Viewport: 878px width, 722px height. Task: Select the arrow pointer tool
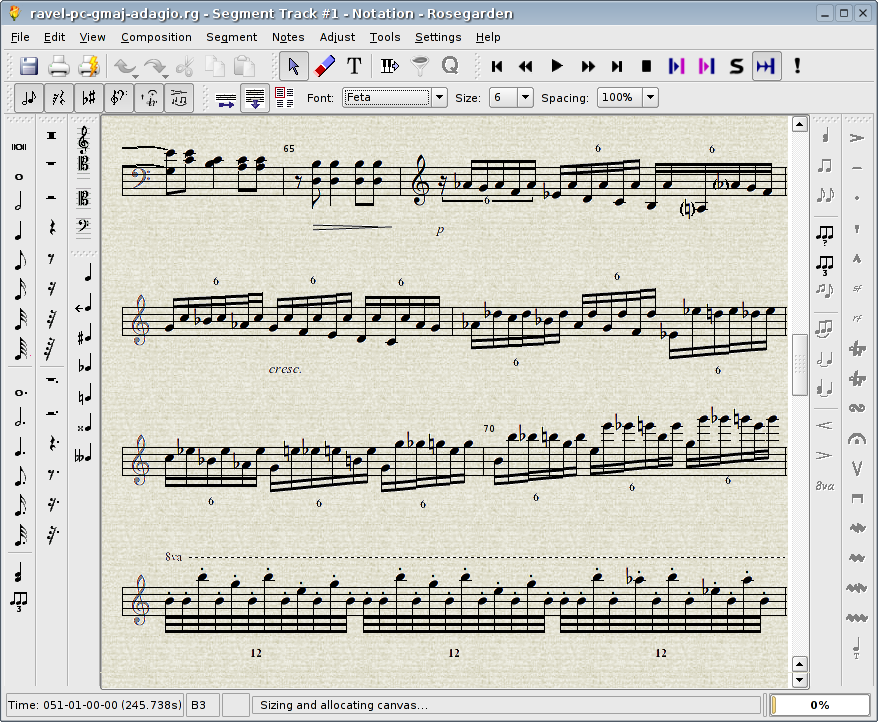pyautogui.click(x=293, y=66)
